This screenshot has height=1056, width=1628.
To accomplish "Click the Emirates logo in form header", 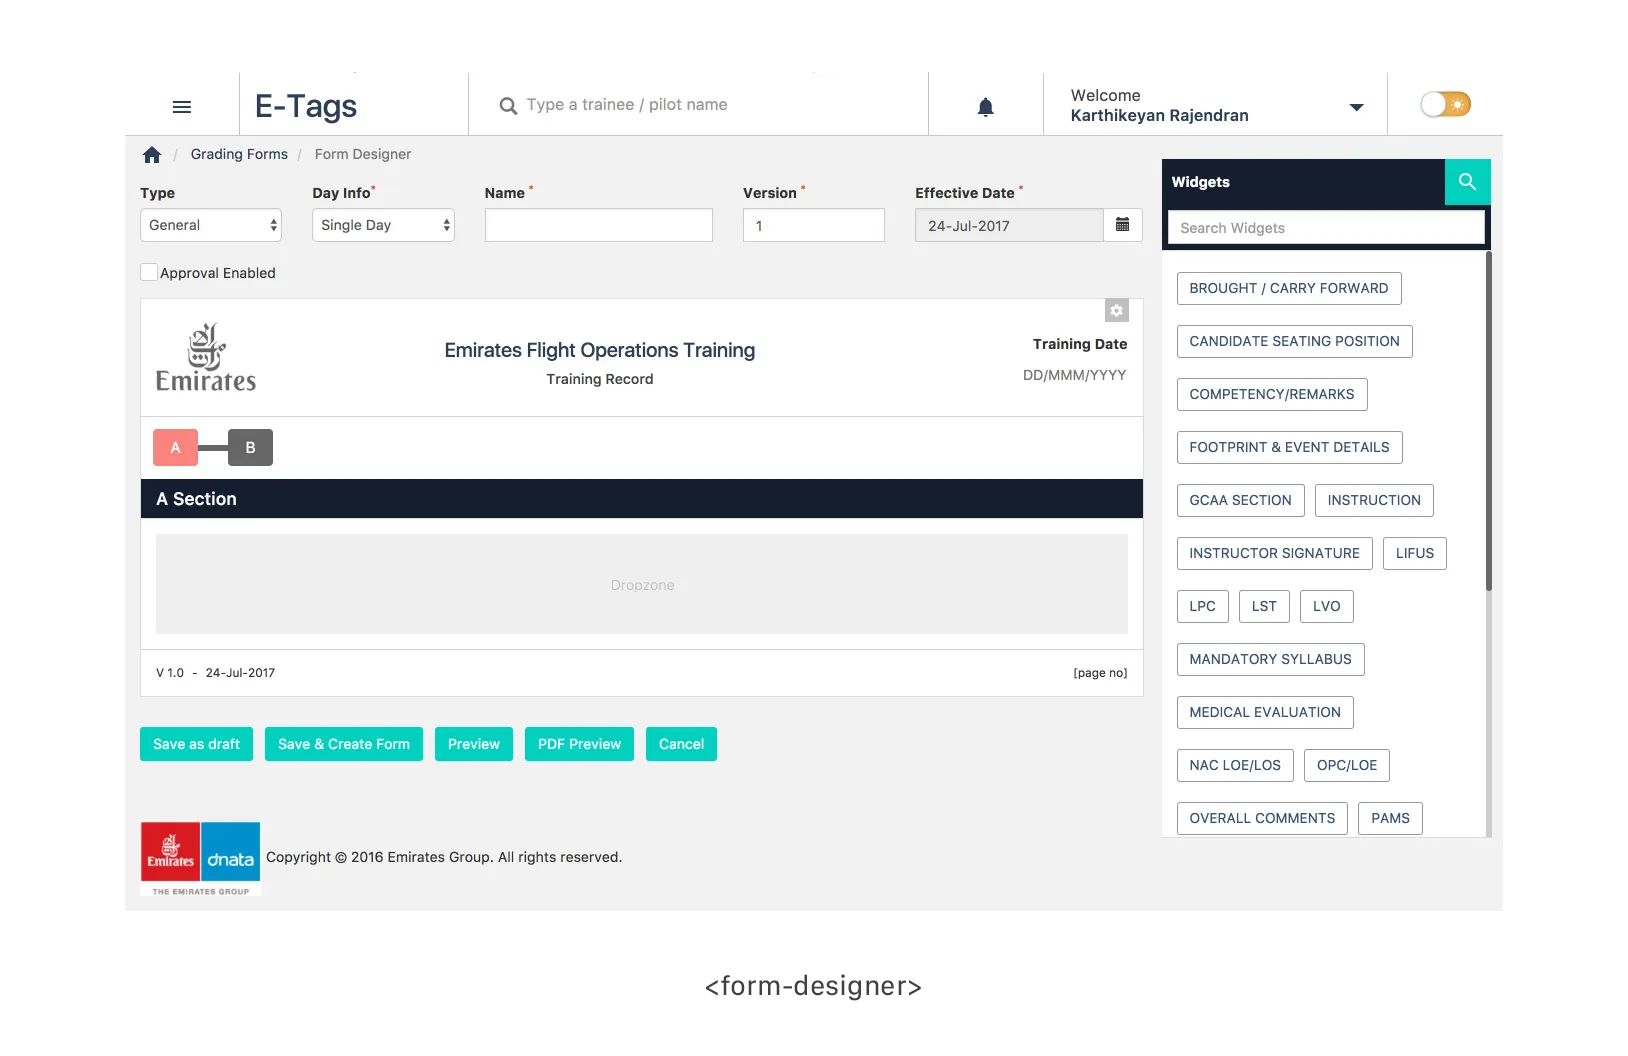I will click(206, 357).
